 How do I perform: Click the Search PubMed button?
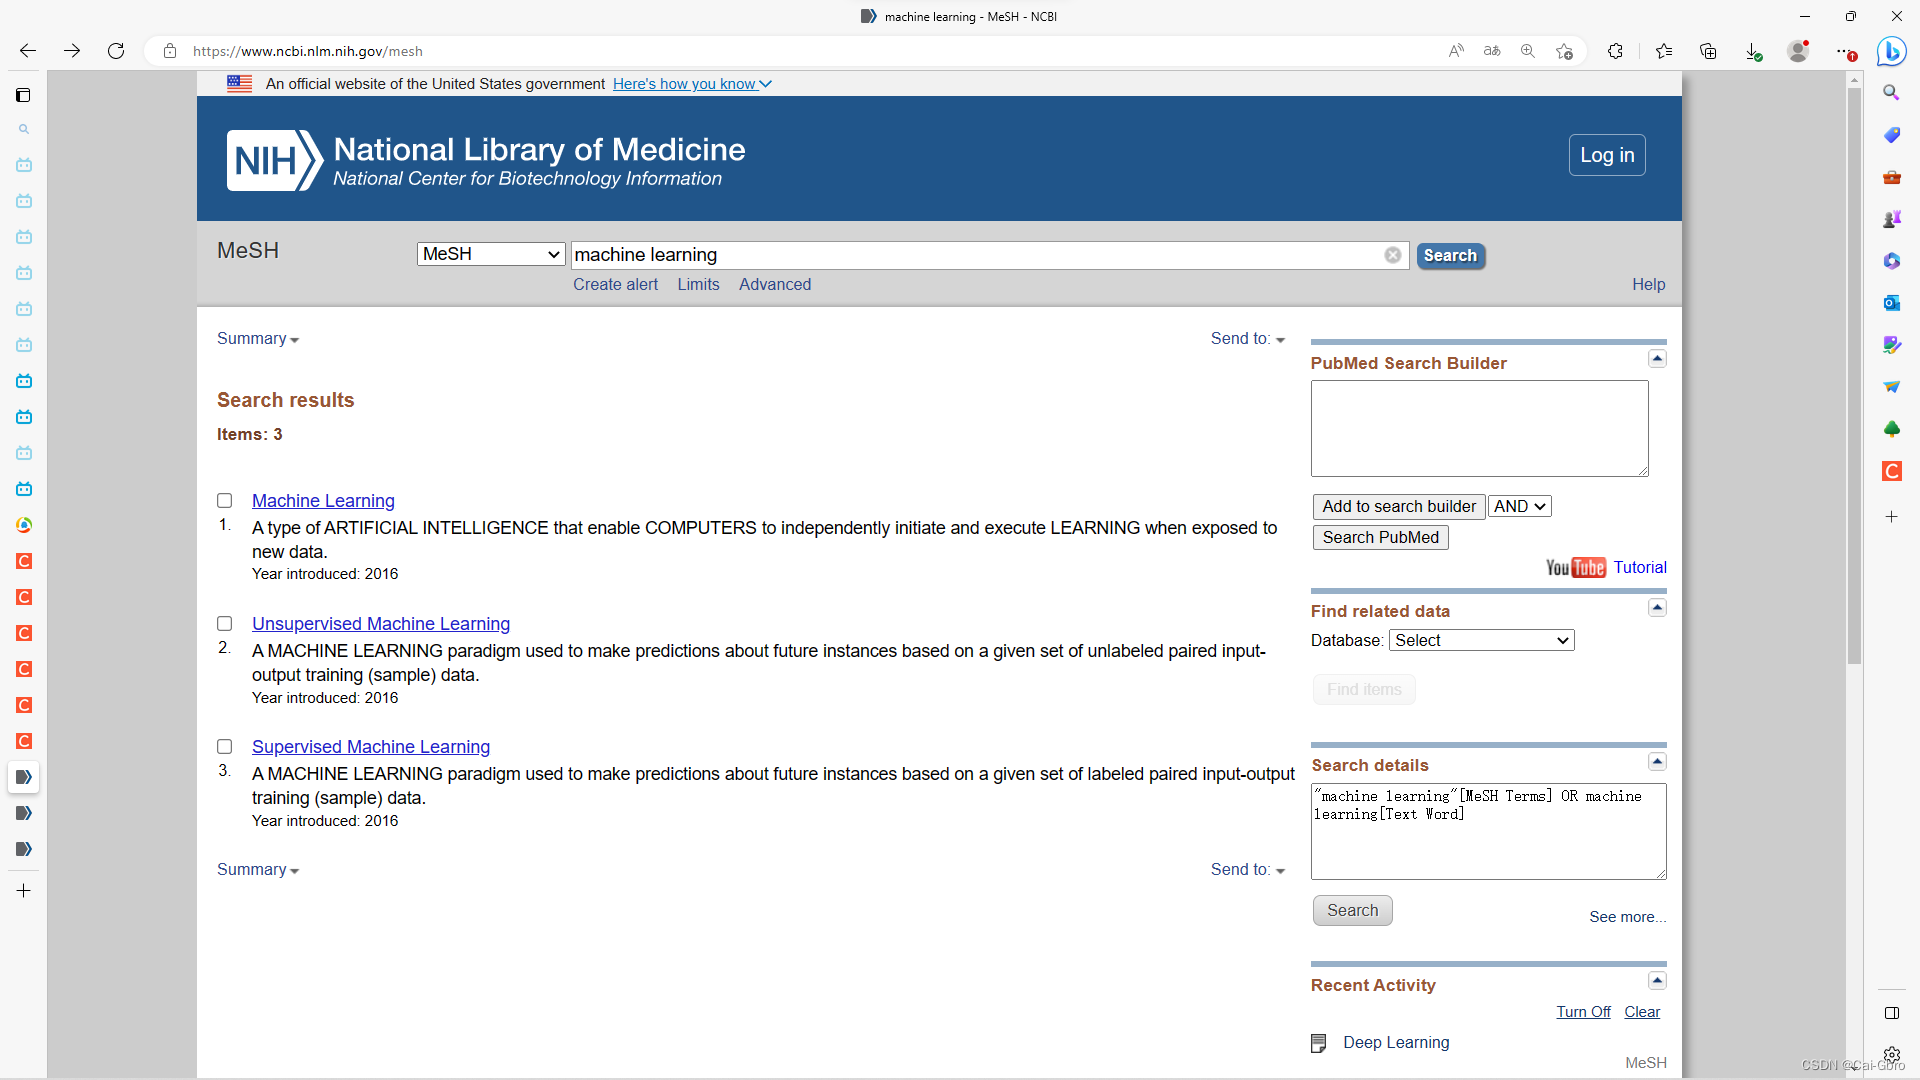pyautogui.click(x=1380, y=538)
